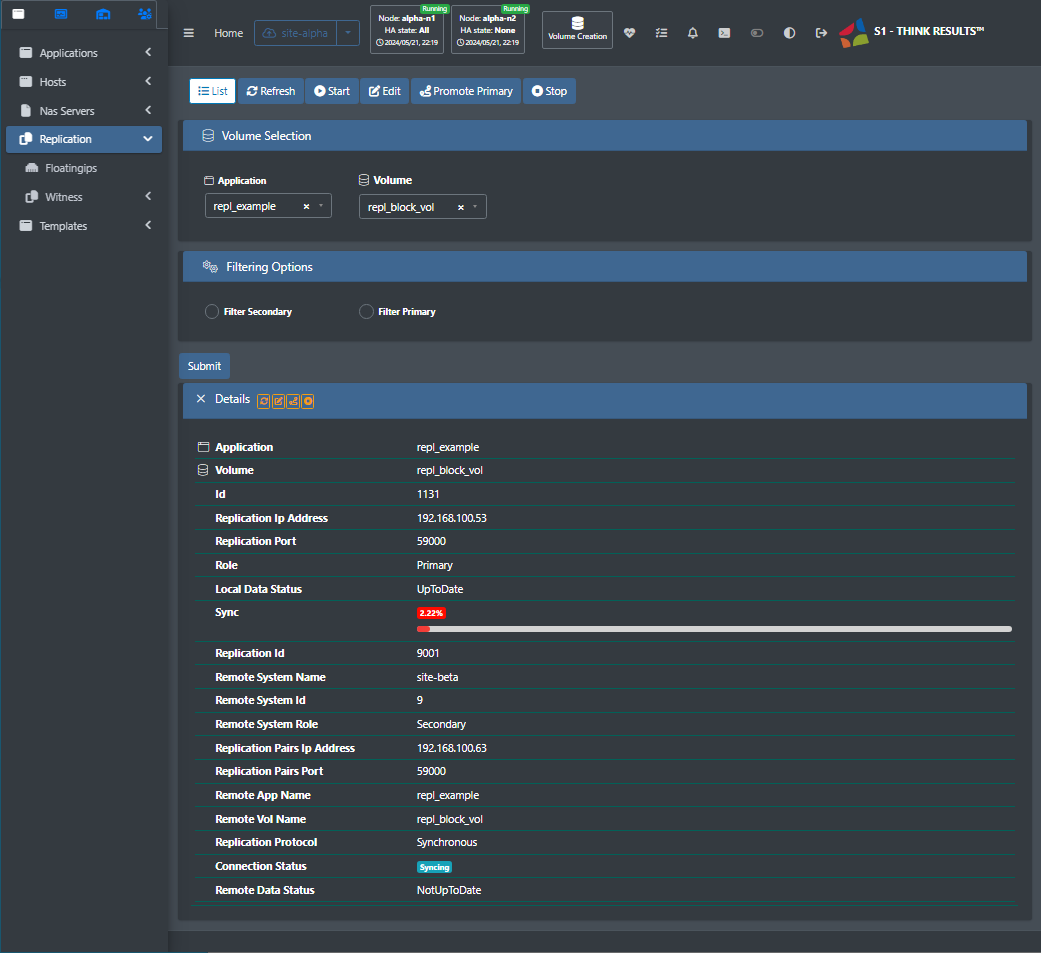1041x953 pixels.
Task: Click orange edit icon in Details header
Action: (x=278, y=401)
